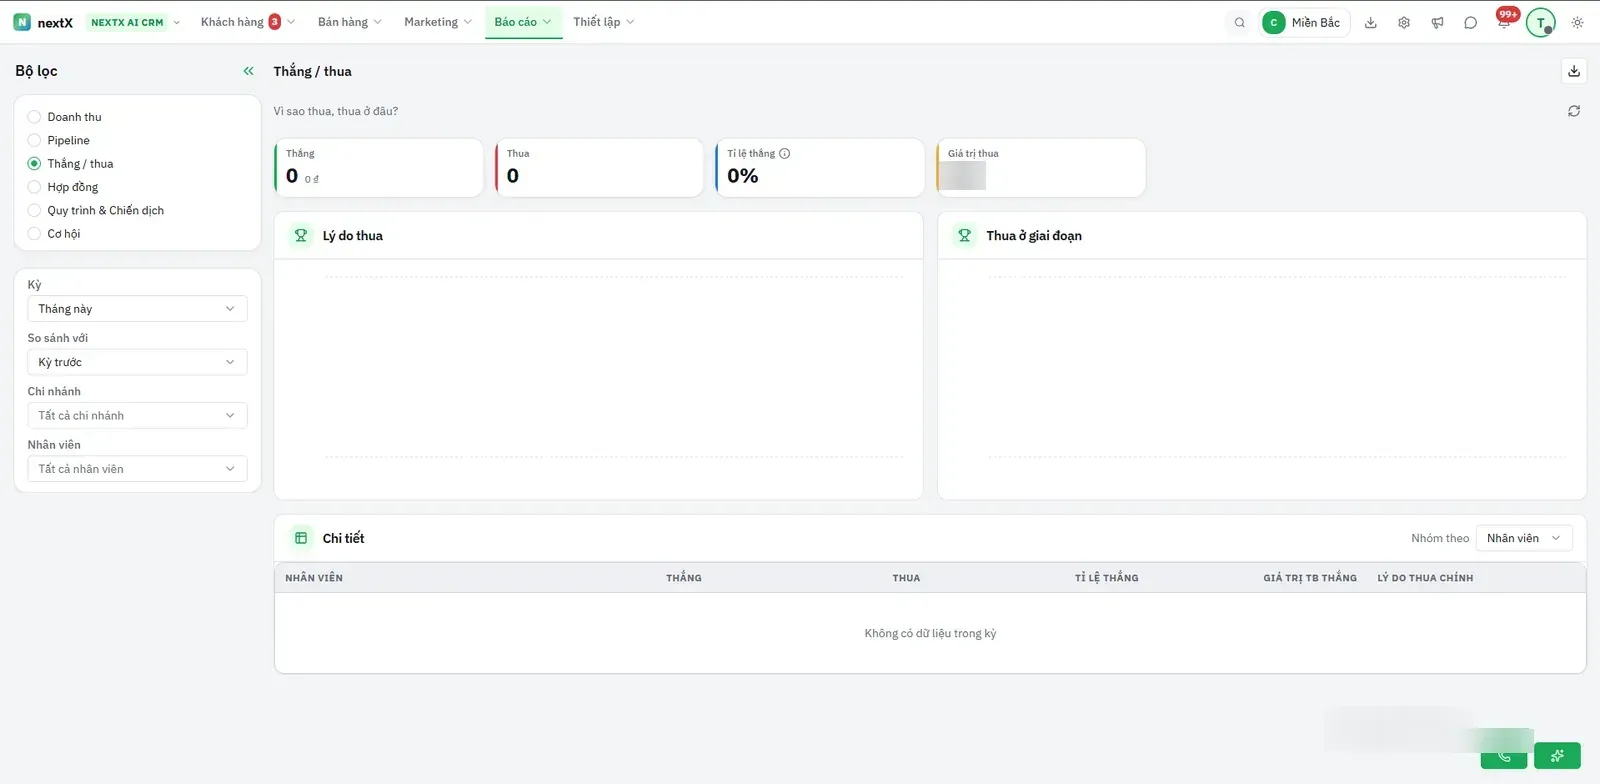Expand the NEXTX AI CRM workspace switcher

(x=135, y=22)
